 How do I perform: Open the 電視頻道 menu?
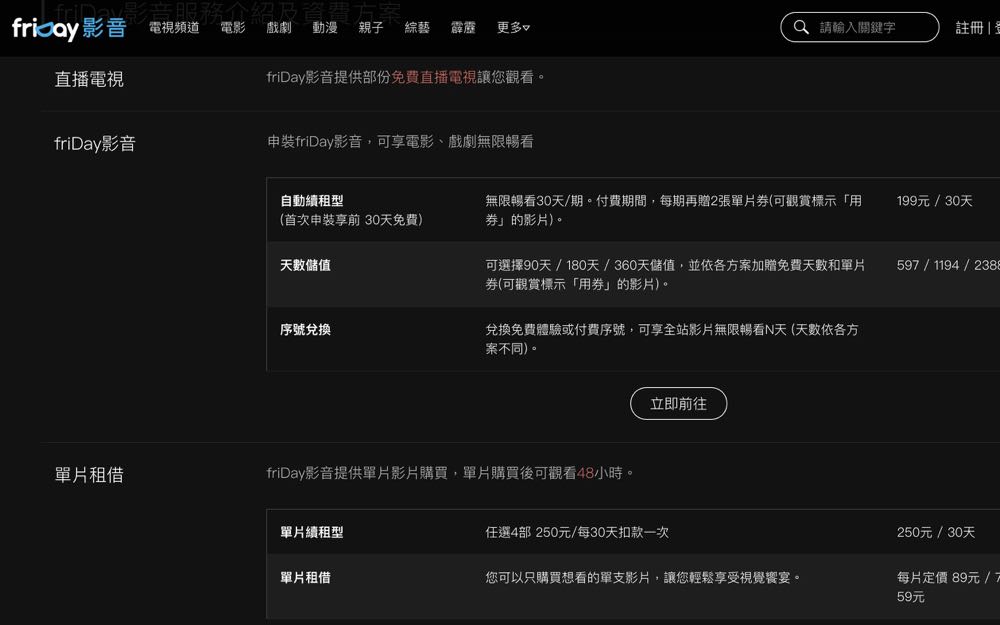coord(174,27)
